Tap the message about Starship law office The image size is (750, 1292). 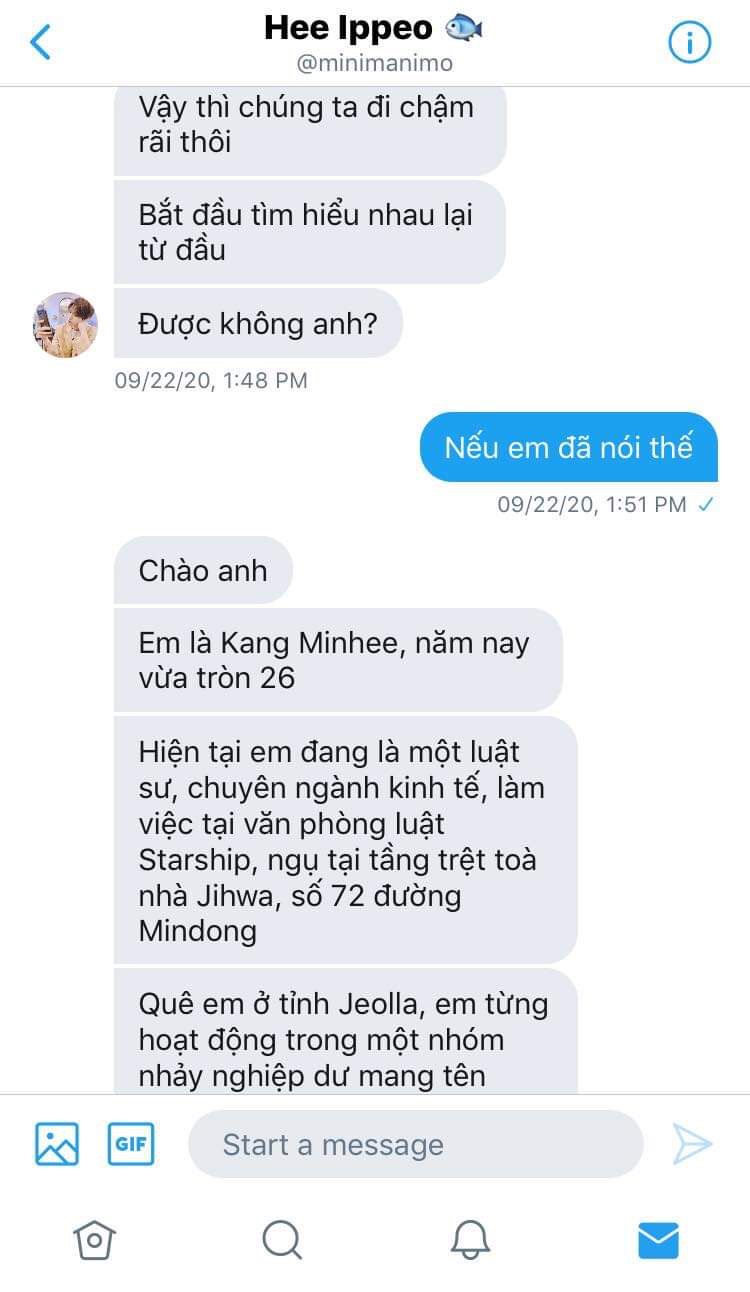(x=346, y=840)
